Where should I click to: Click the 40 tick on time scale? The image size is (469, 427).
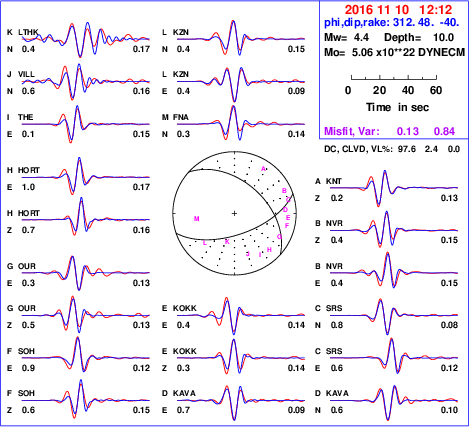coord(408,90)
